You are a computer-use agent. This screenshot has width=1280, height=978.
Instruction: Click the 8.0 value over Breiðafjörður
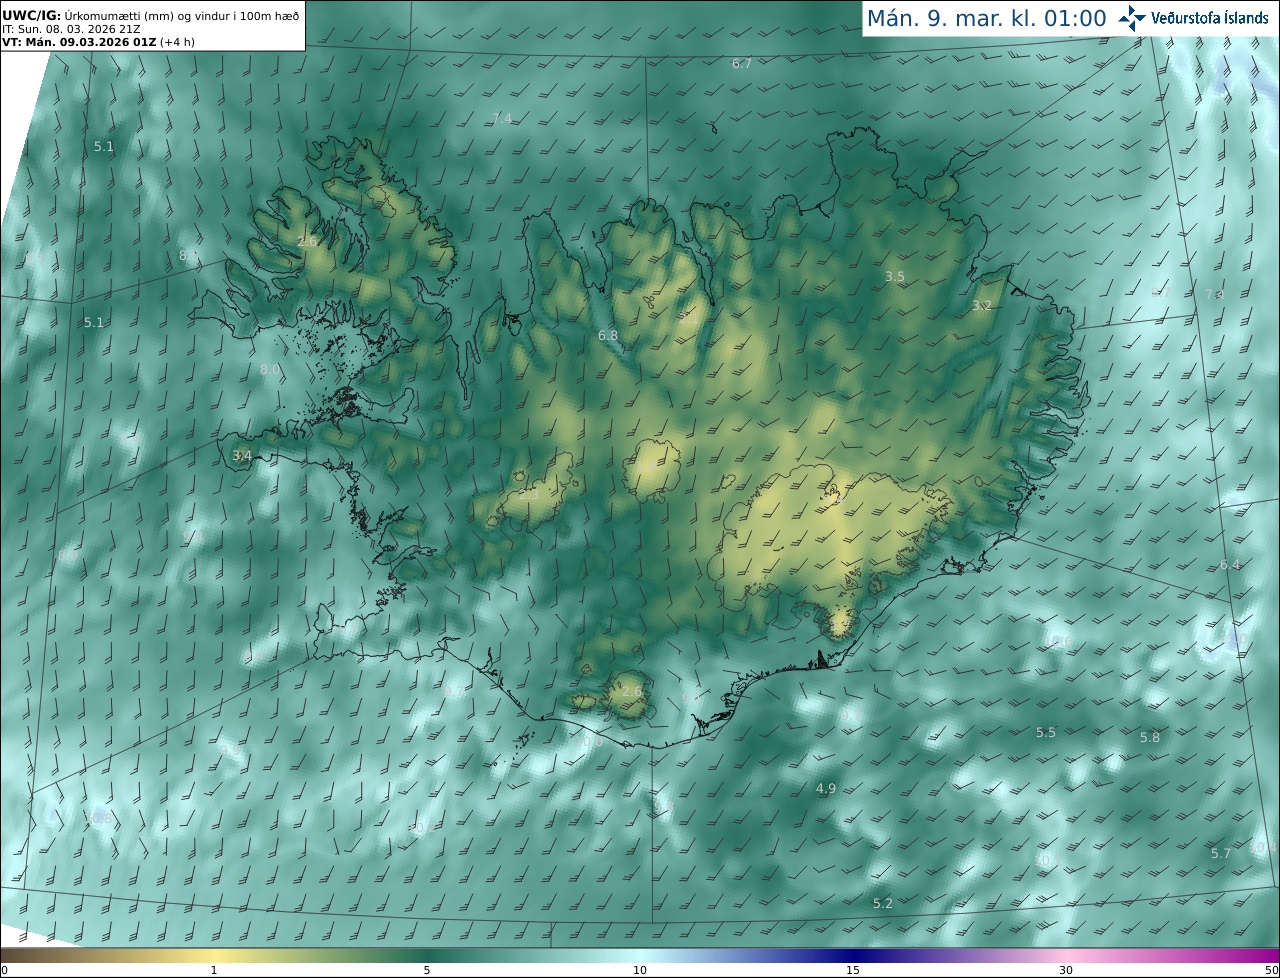tap(270, 369)
